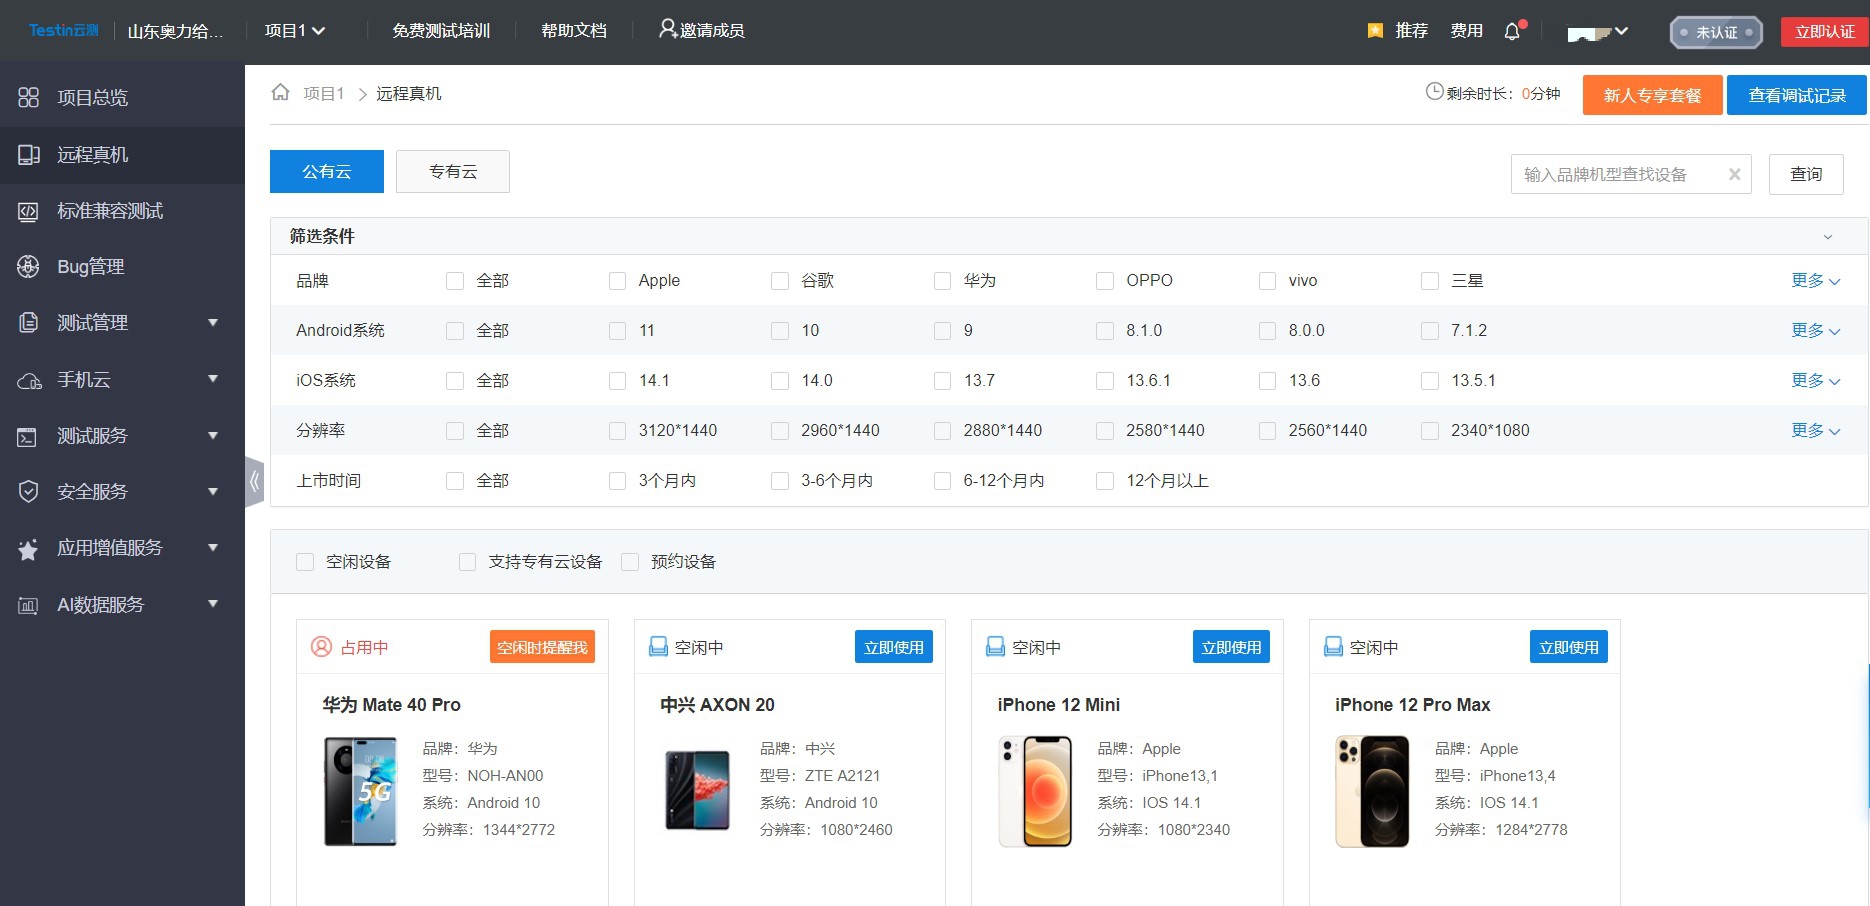Click the idle device icon on iPhone 12 Mini
1870x906 pixels.
[x=995, y=647]
